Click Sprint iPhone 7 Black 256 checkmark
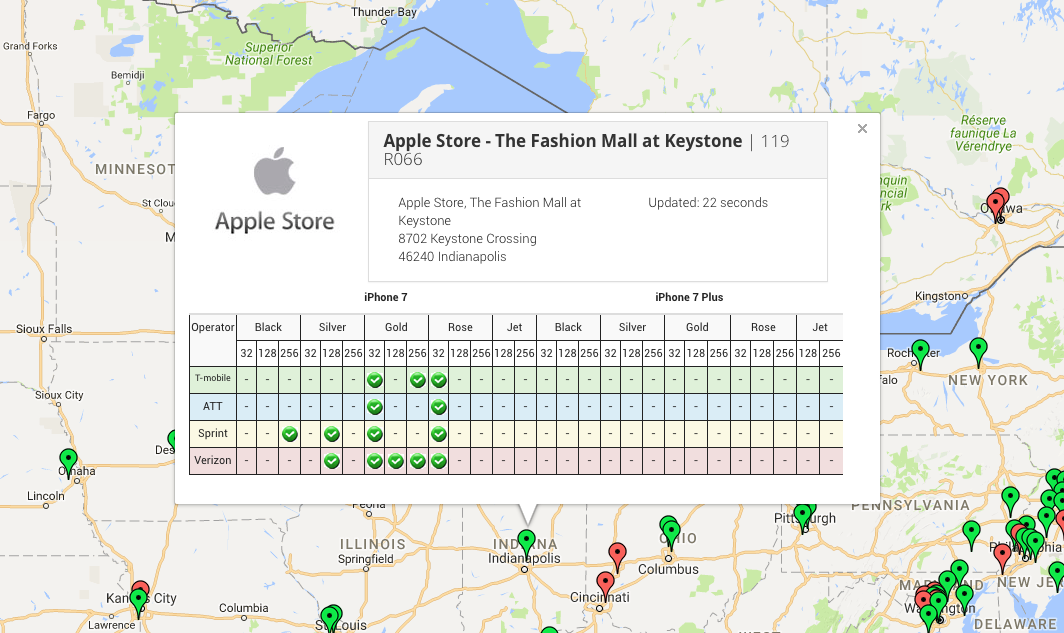Viewport: 1064px width, 633px height. click(290, 434)
